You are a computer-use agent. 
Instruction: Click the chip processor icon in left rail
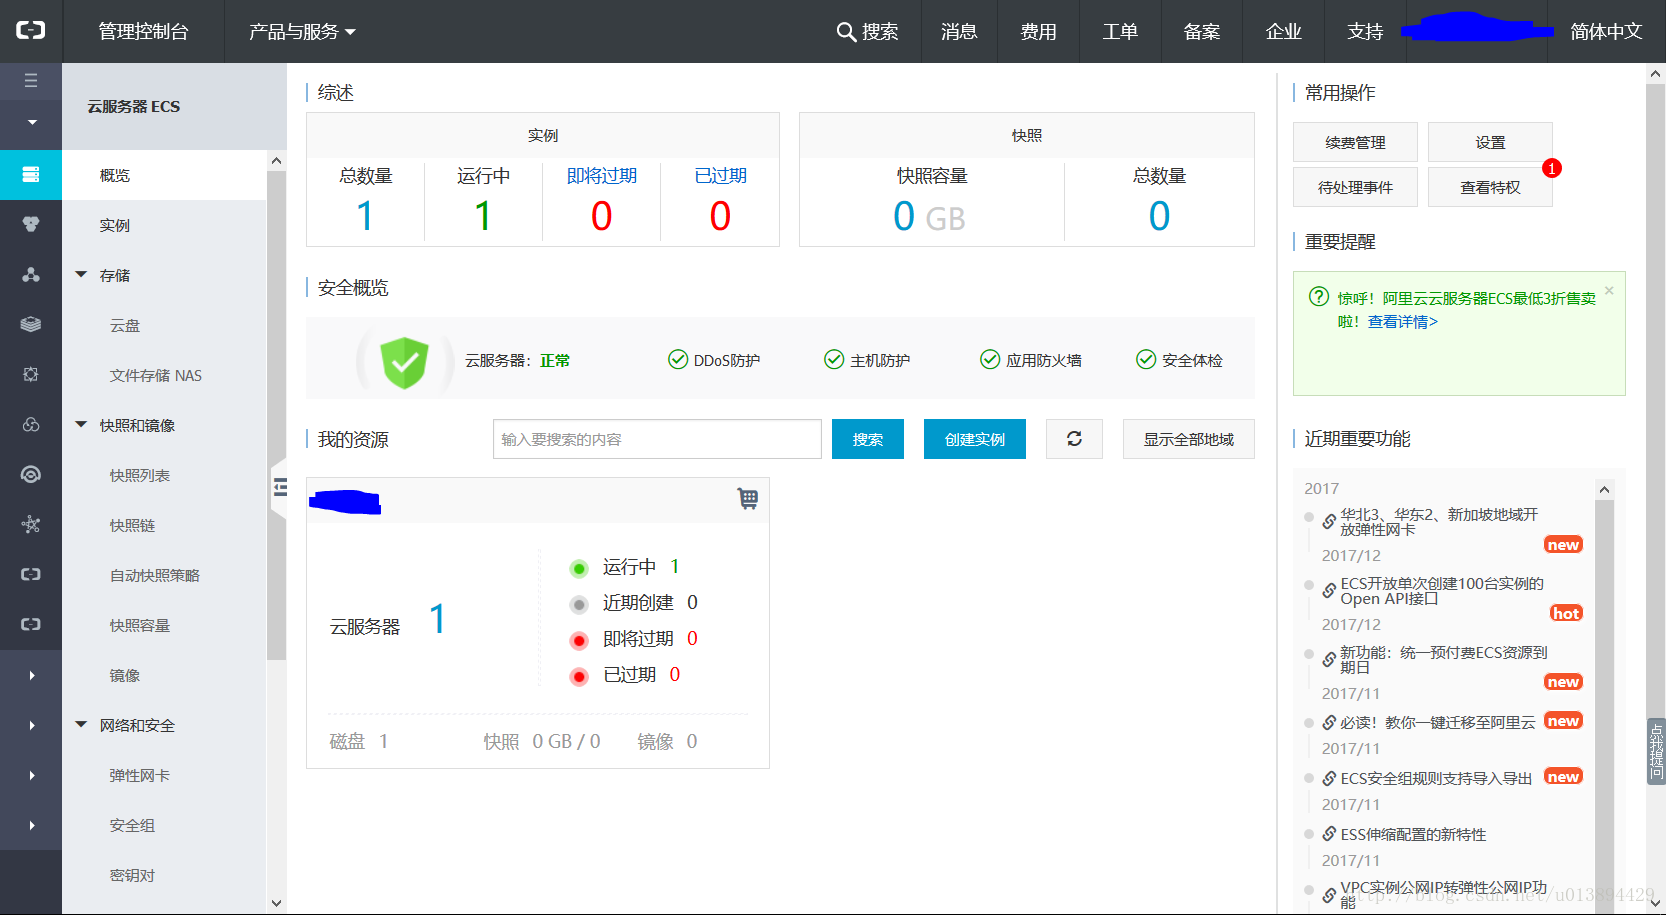31,374
